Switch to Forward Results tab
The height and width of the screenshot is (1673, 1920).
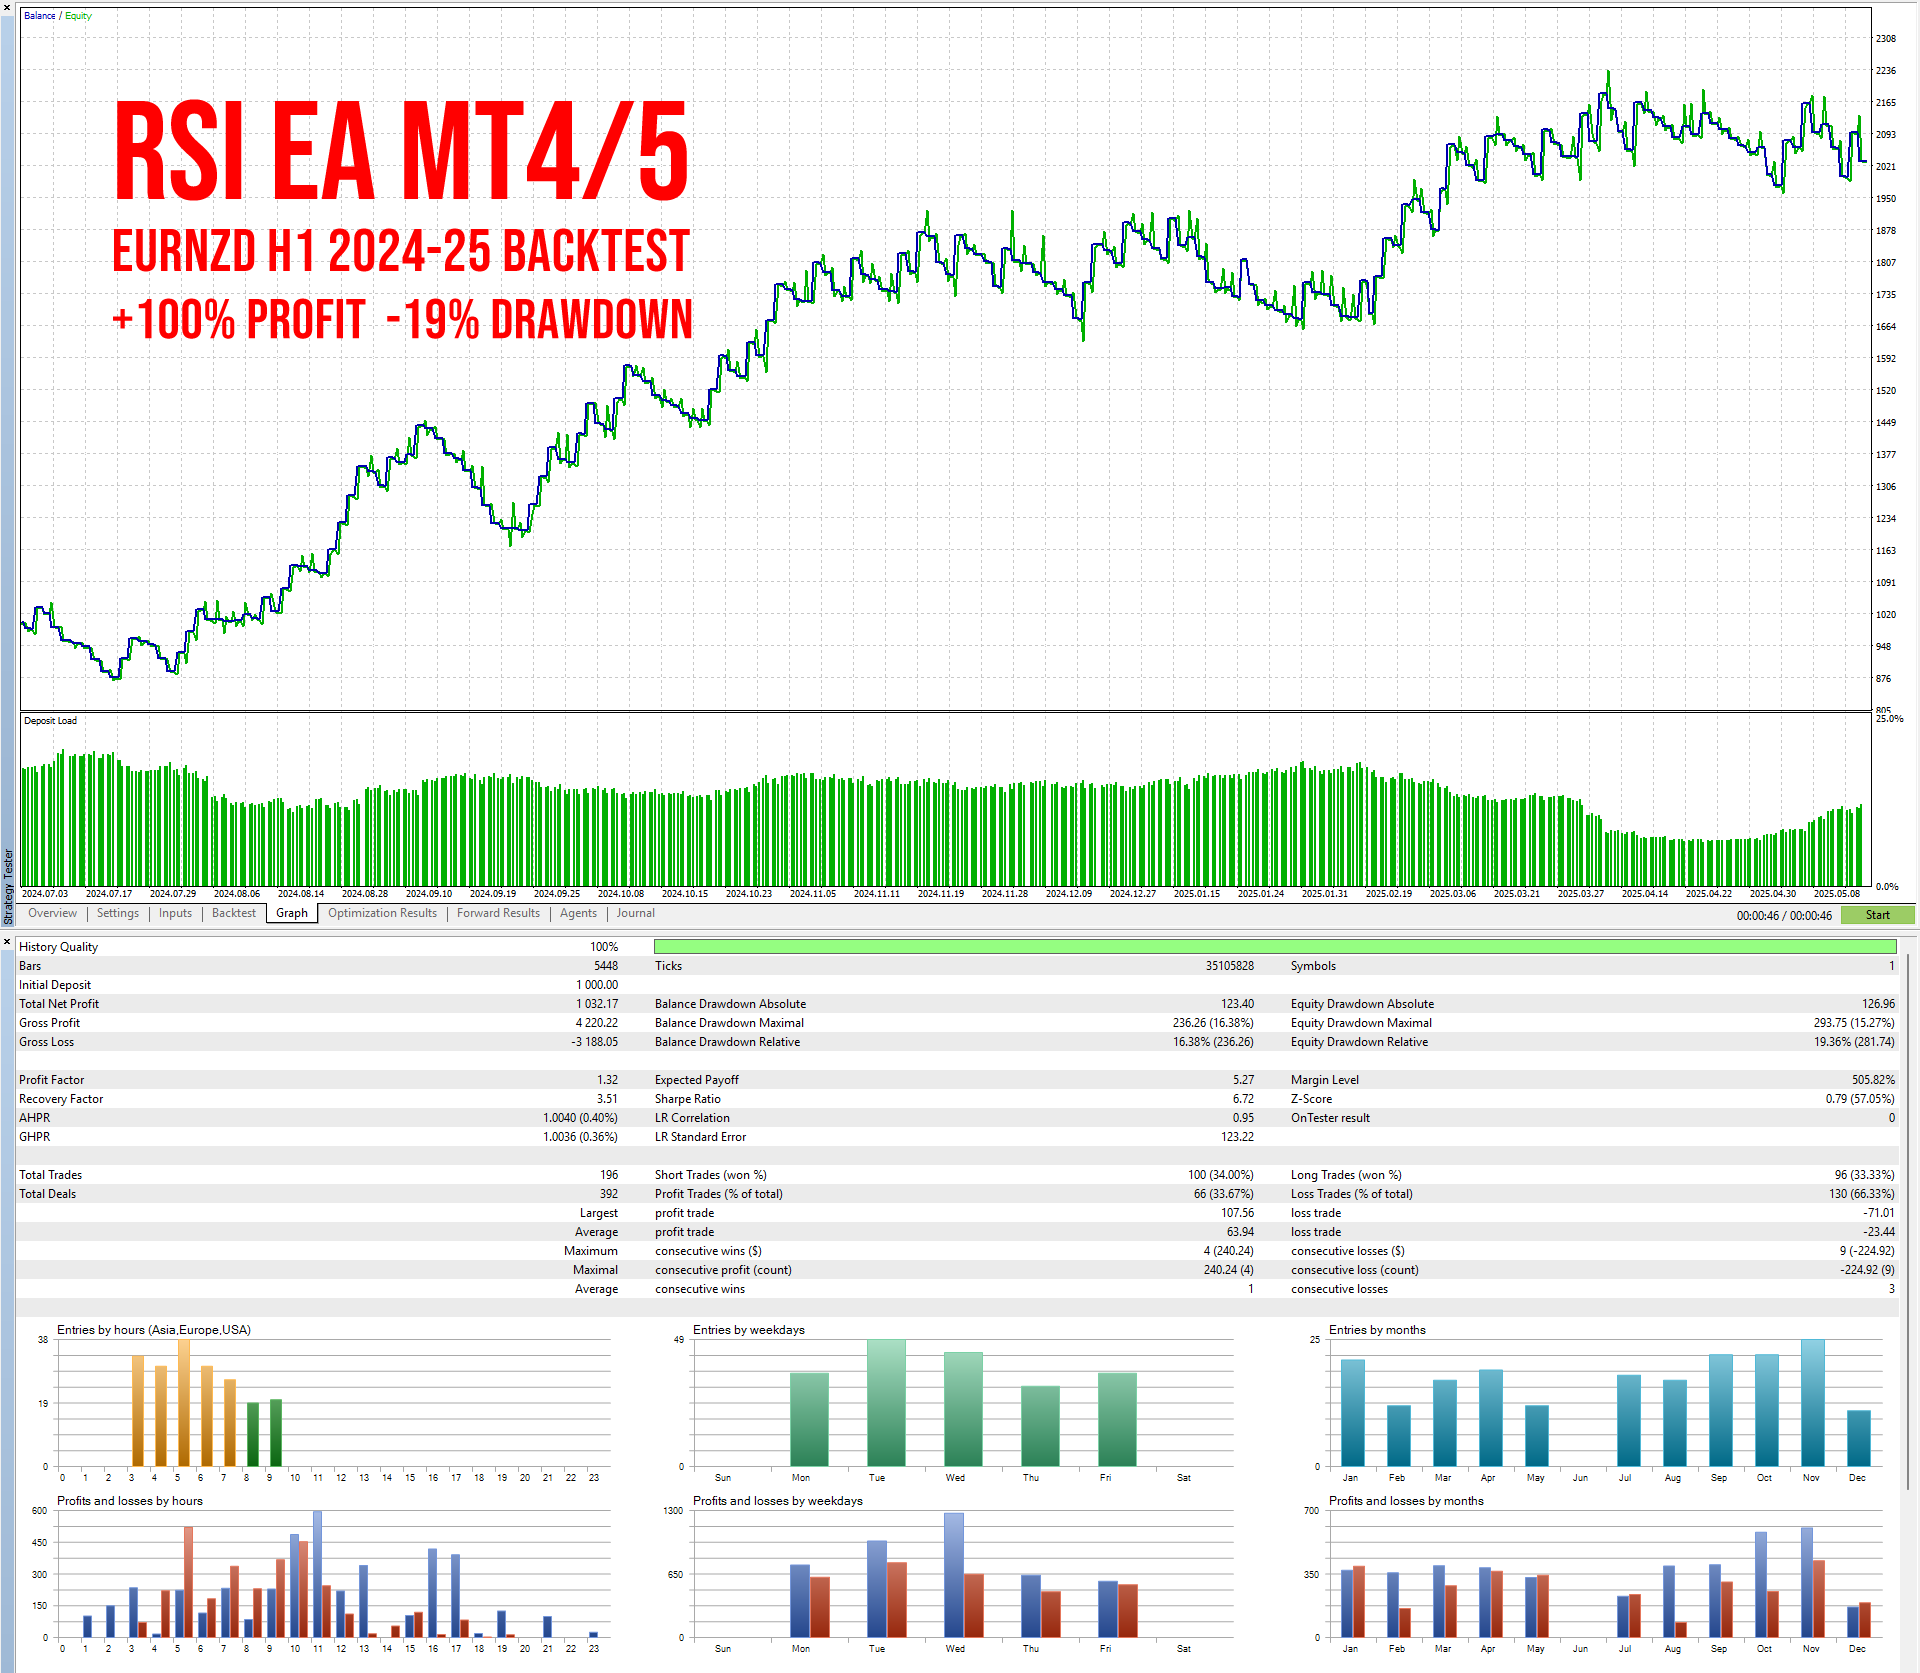498,913
